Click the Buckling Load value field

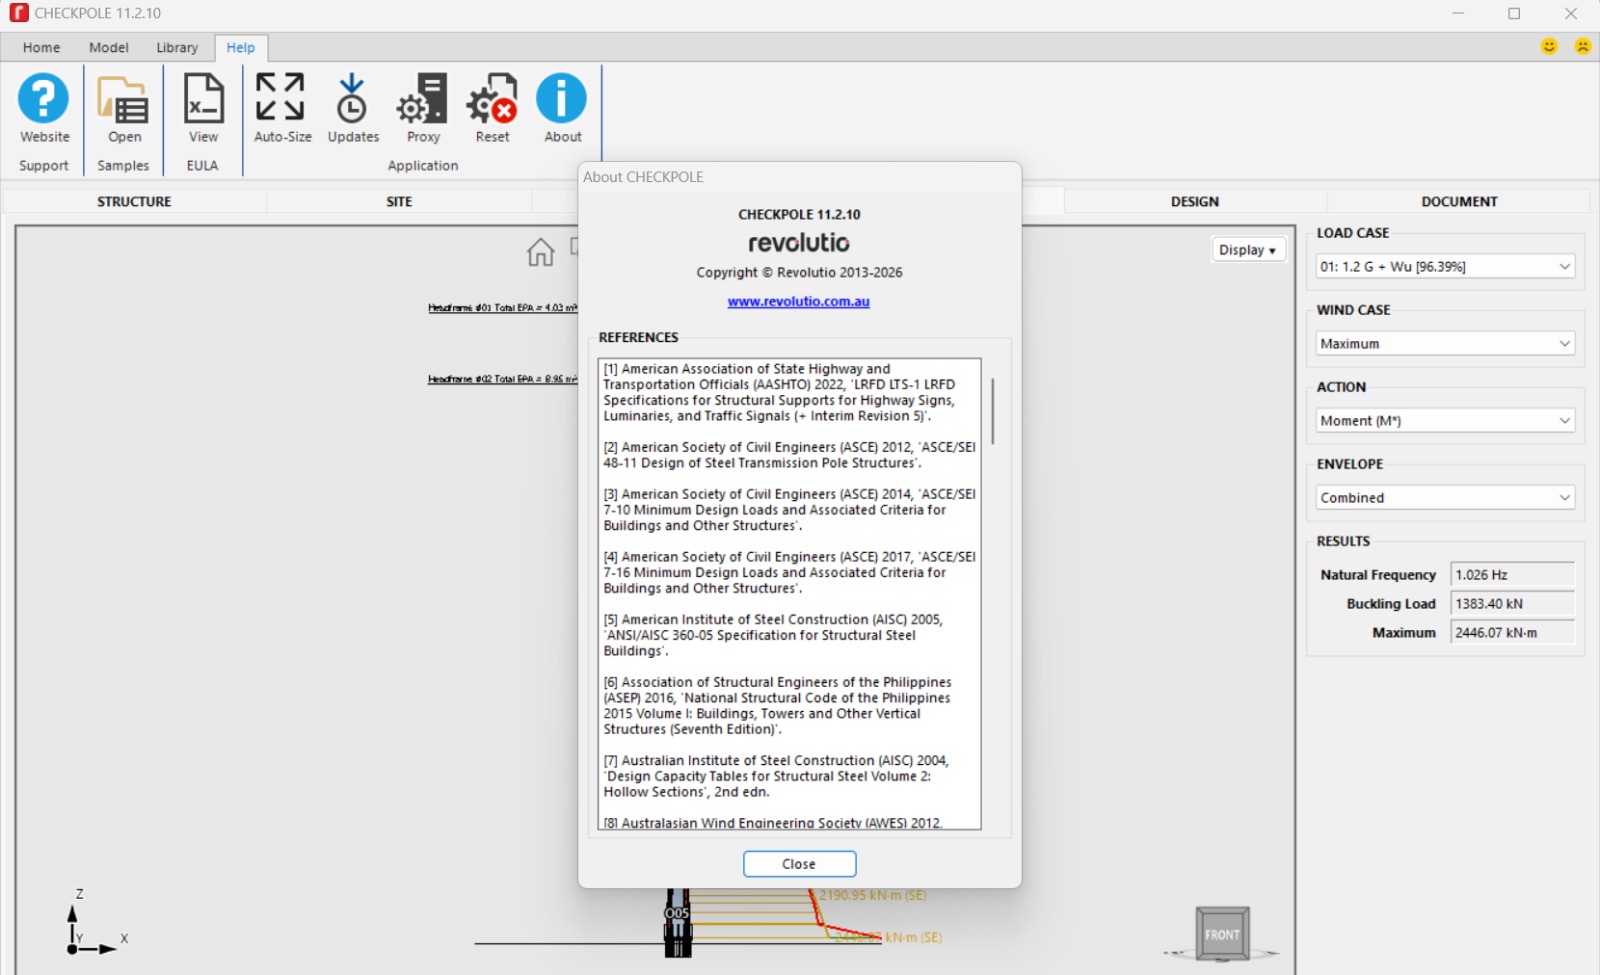tap(1512, 603)
